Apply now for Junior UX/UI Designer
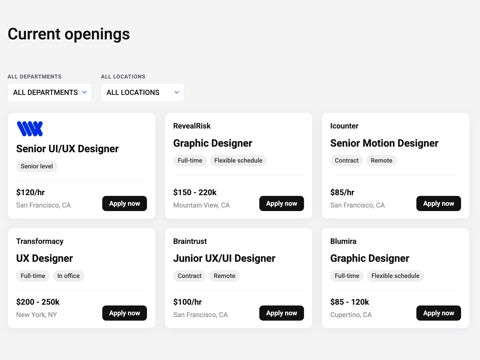 coord(281,313)
